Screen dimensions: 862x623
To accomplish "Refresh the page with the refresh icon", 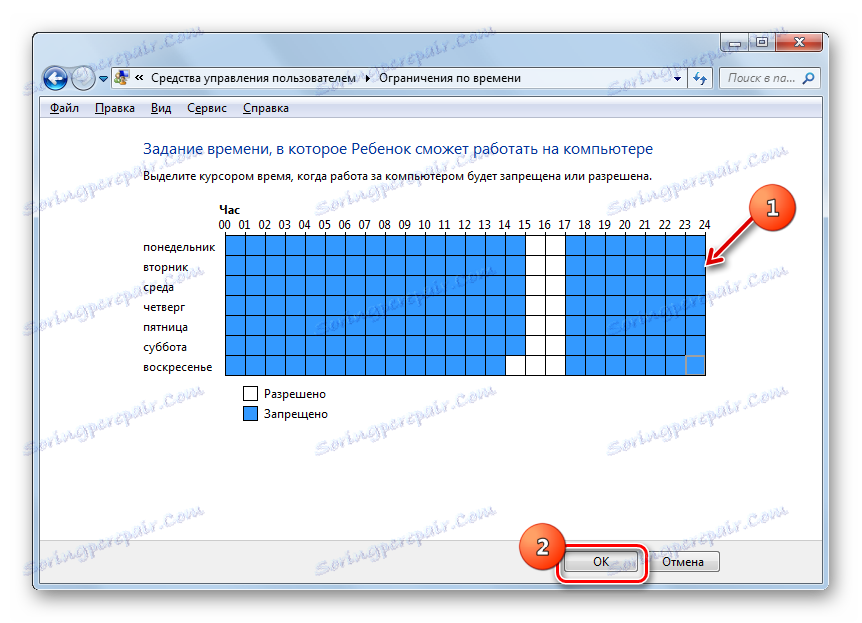I will point(700,79).
